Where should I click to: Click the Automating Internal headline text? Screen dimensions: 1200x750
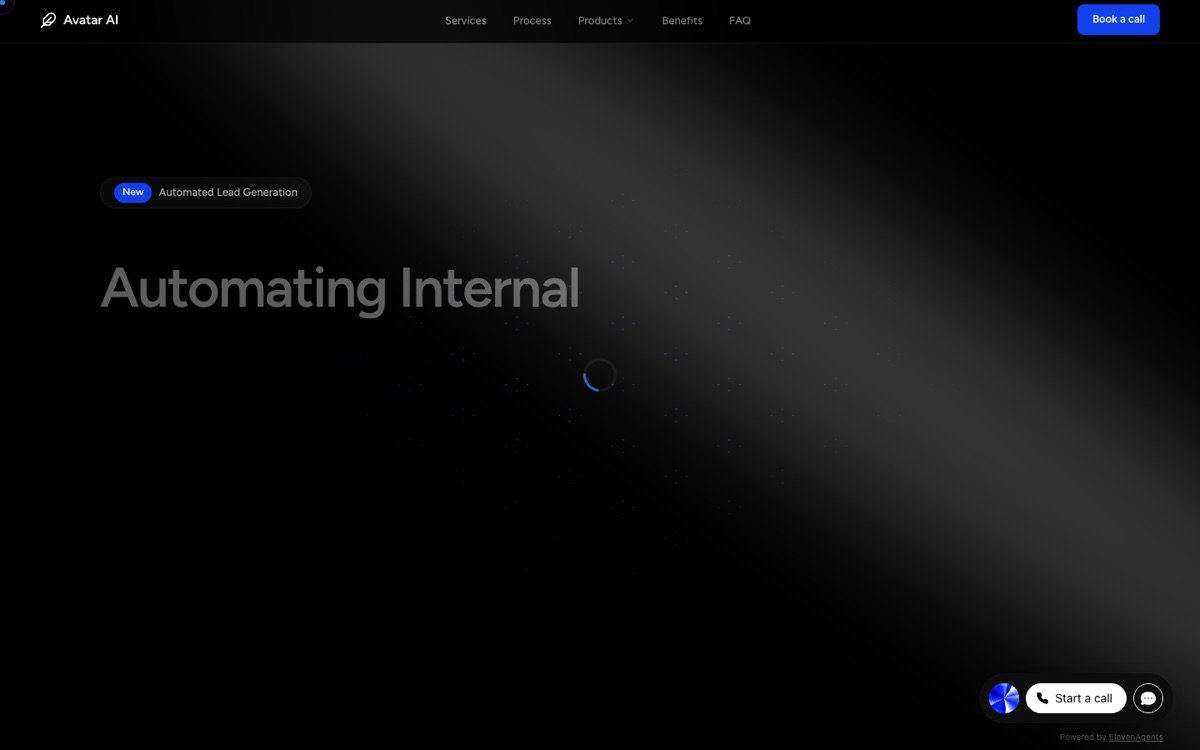pyautogui.click(x=340, y=288)
